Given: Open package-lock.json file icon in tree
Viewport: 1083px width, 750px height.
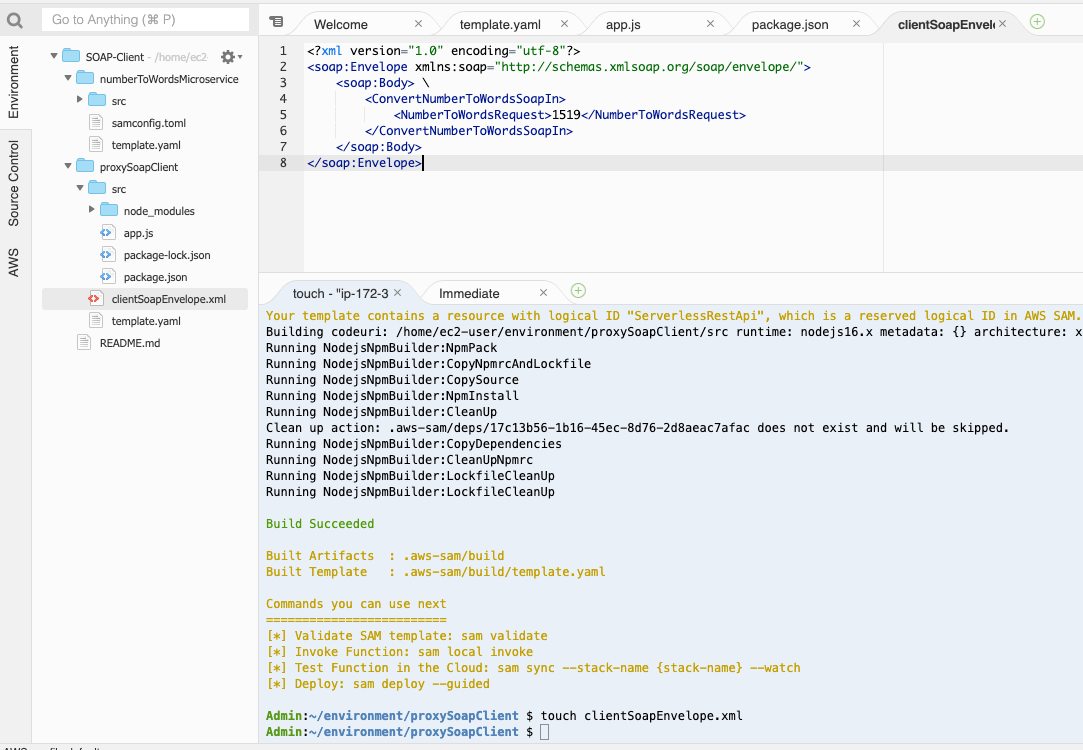Looking at the screenshot, I should tap(108, 255).
